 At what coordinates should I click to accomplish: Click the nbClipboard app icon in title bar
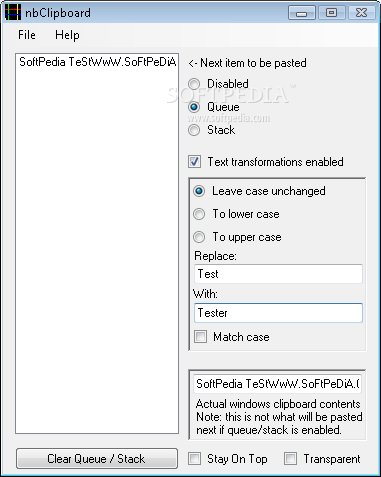click(x=13, y=12)
